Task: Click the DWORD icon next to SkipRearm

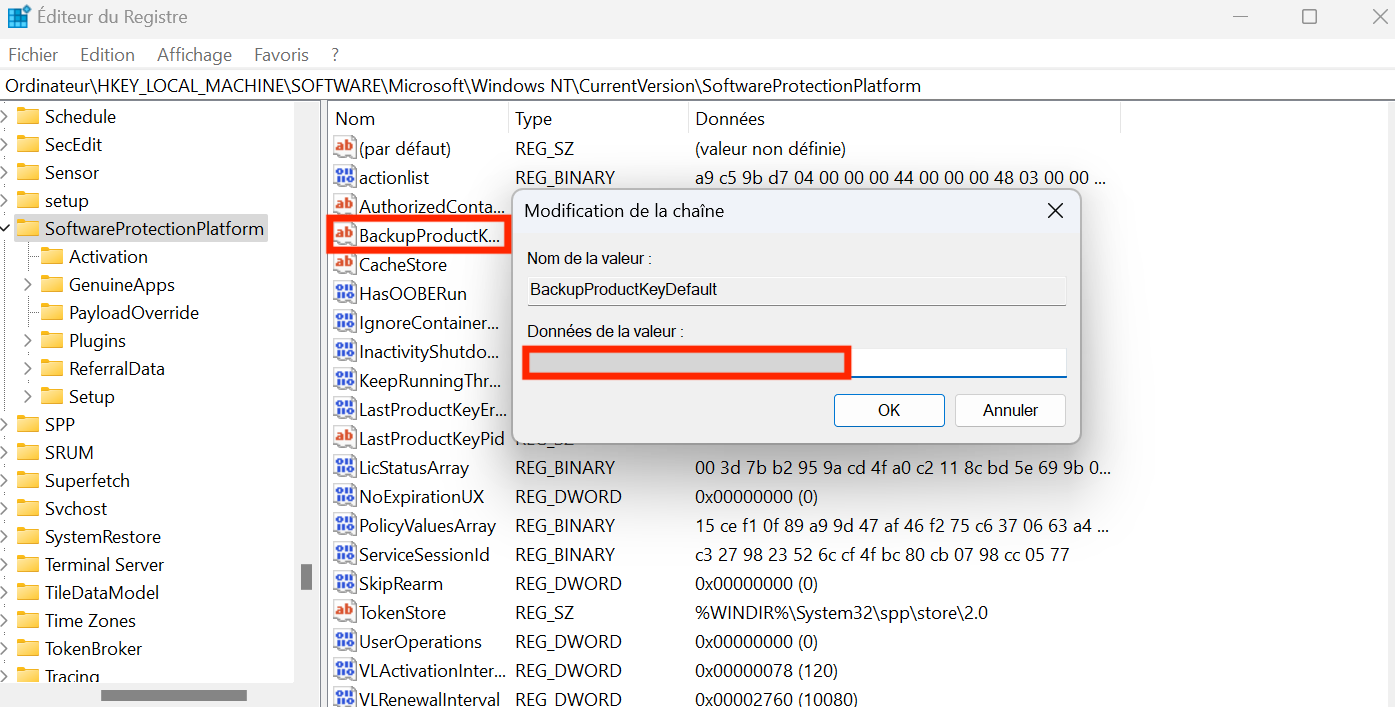Action: [344, 582]
